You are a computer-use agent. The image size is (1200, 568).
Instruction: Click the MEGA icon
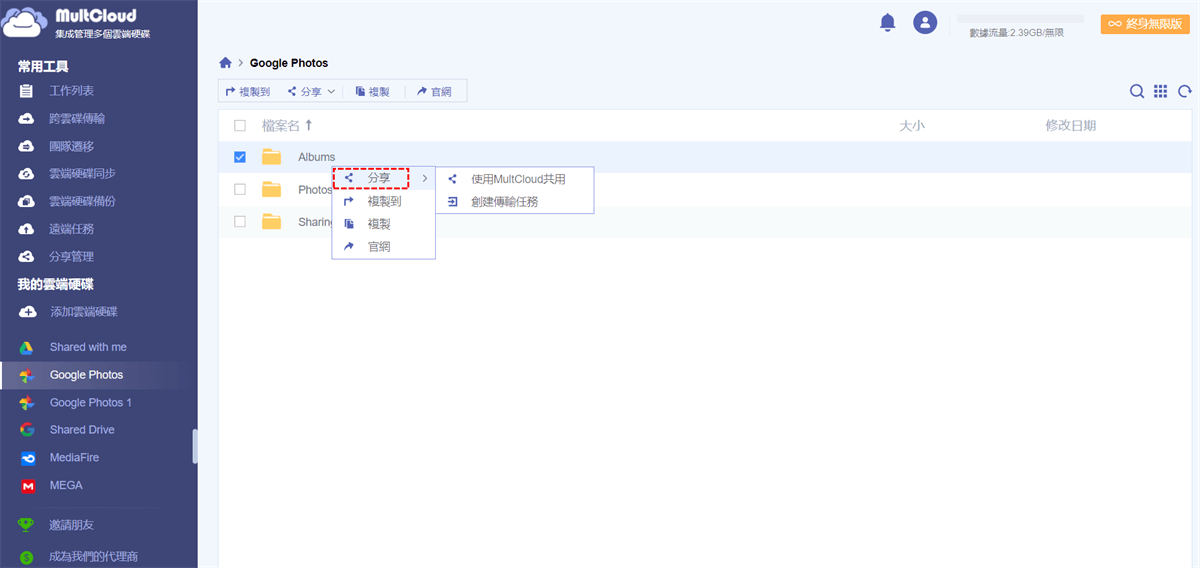(28, 486)
